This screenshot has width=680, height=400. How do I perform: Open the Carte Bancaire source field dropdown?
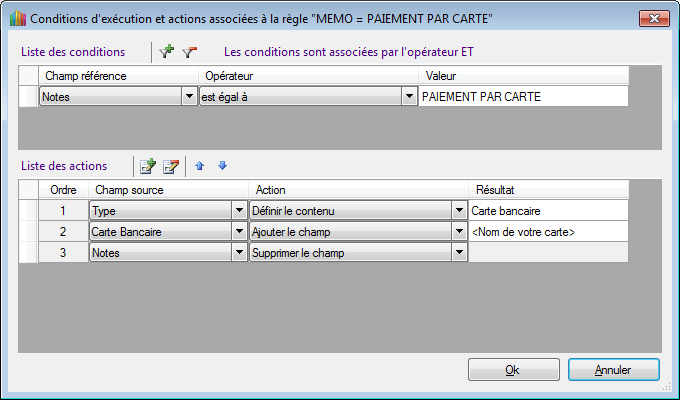click(239, 232)
